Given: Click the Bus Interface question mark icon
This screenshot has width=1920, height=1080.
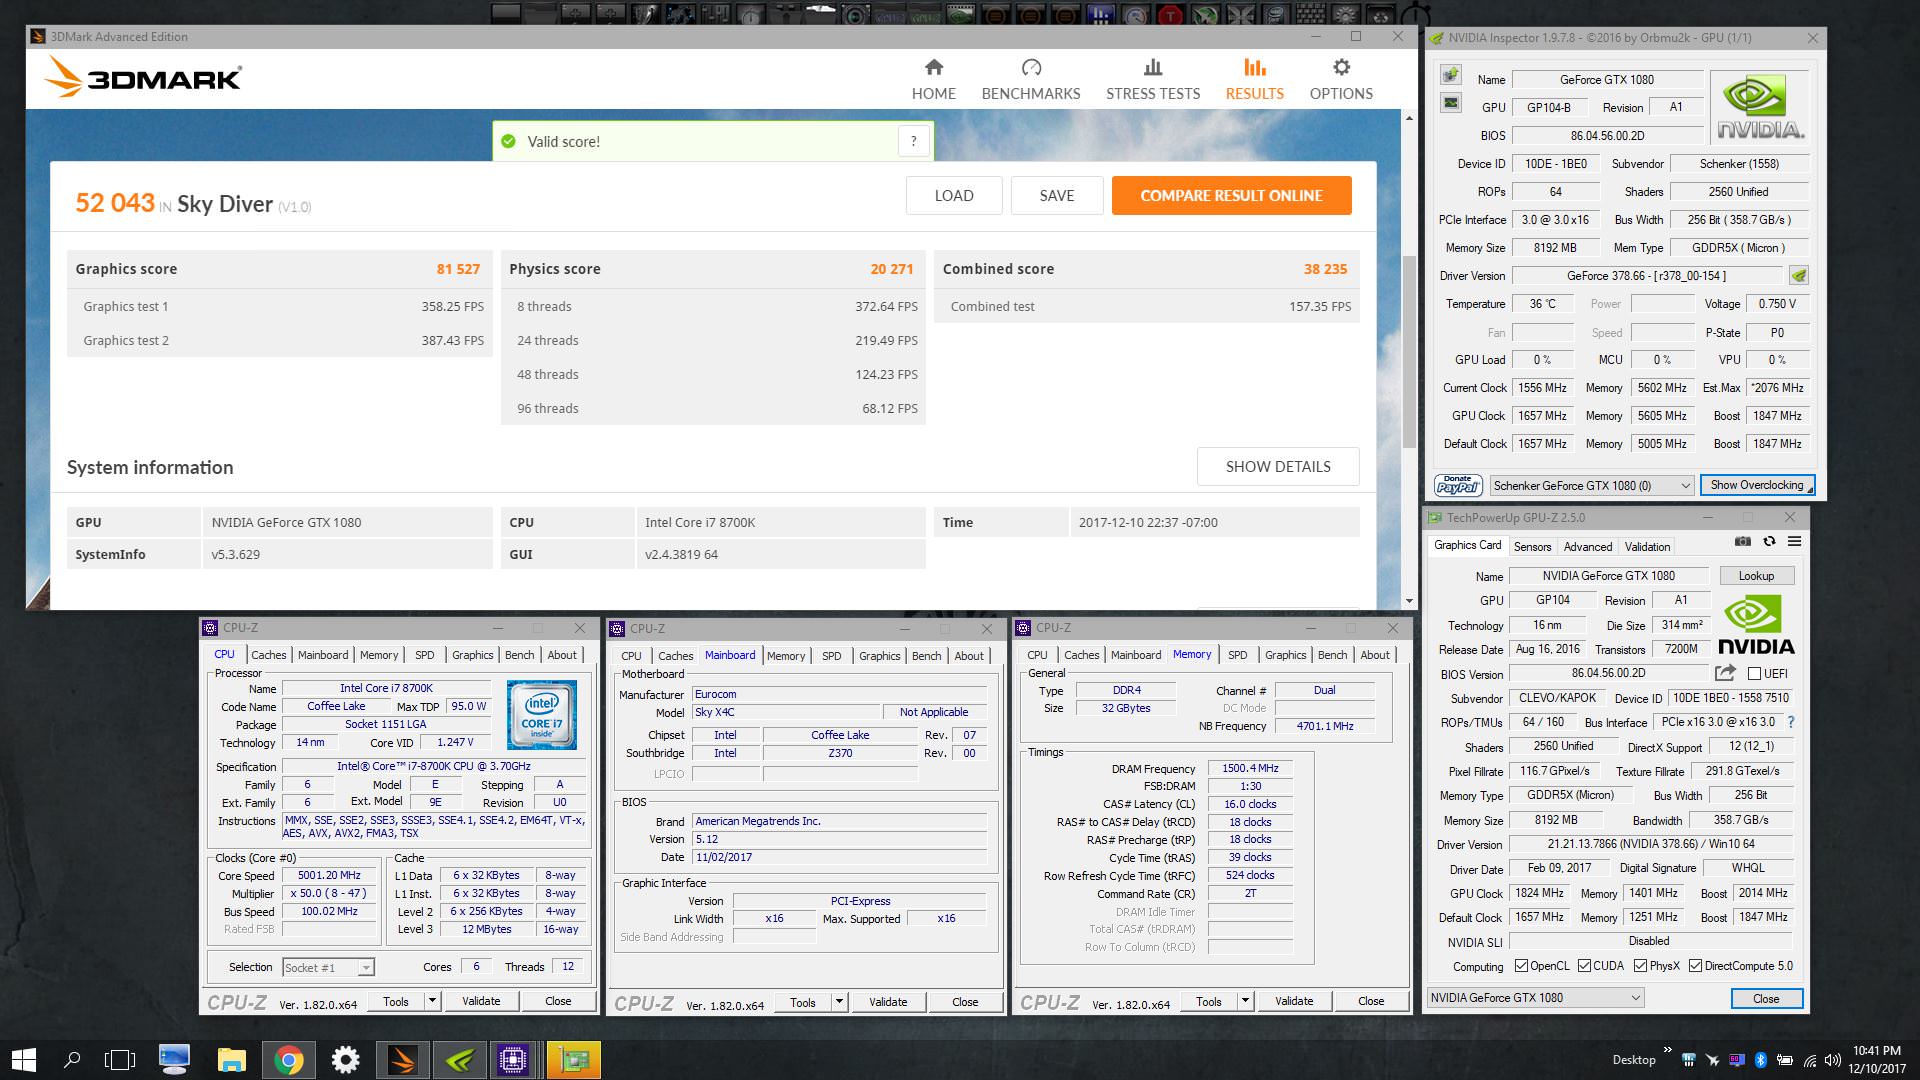Looking at the screenshot, I should (x=1790, y=722).
